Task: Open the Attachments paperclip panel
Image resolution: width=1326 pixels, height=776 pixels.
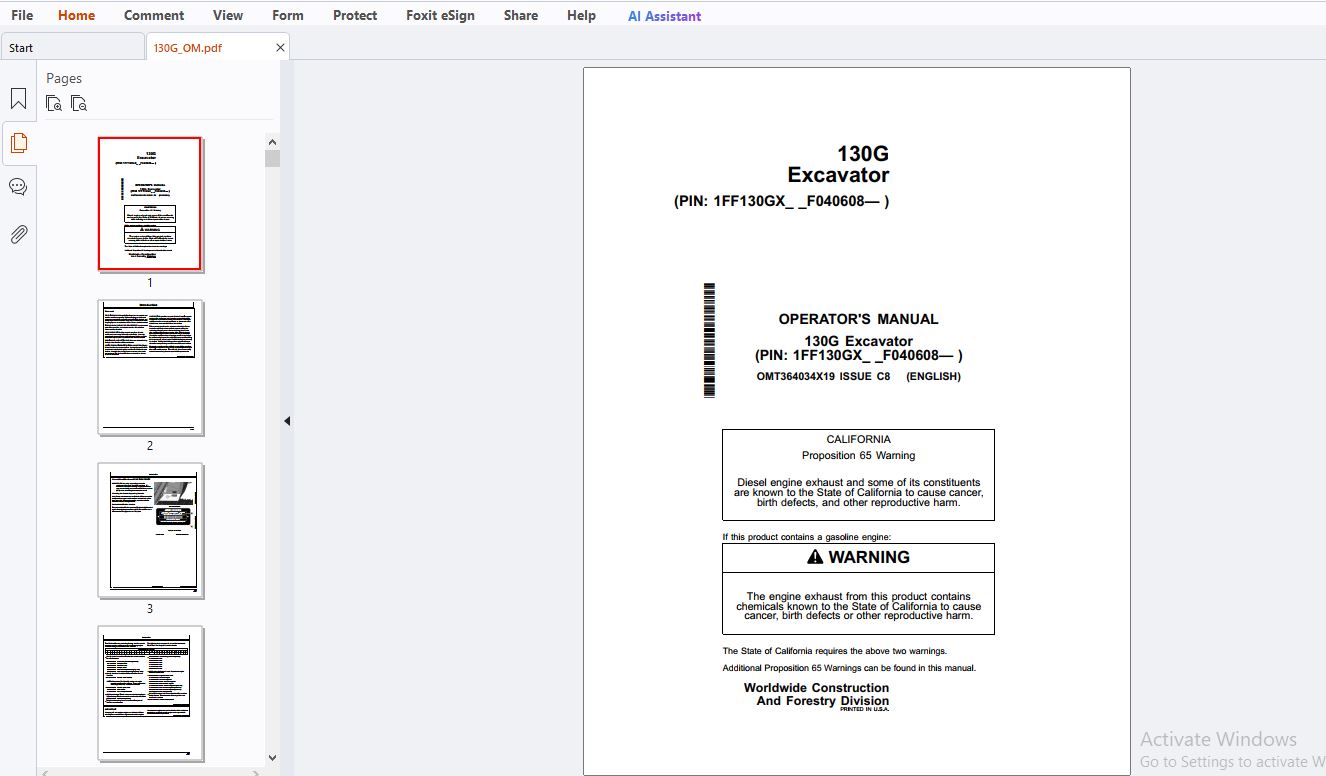Action: coord(18,234)
